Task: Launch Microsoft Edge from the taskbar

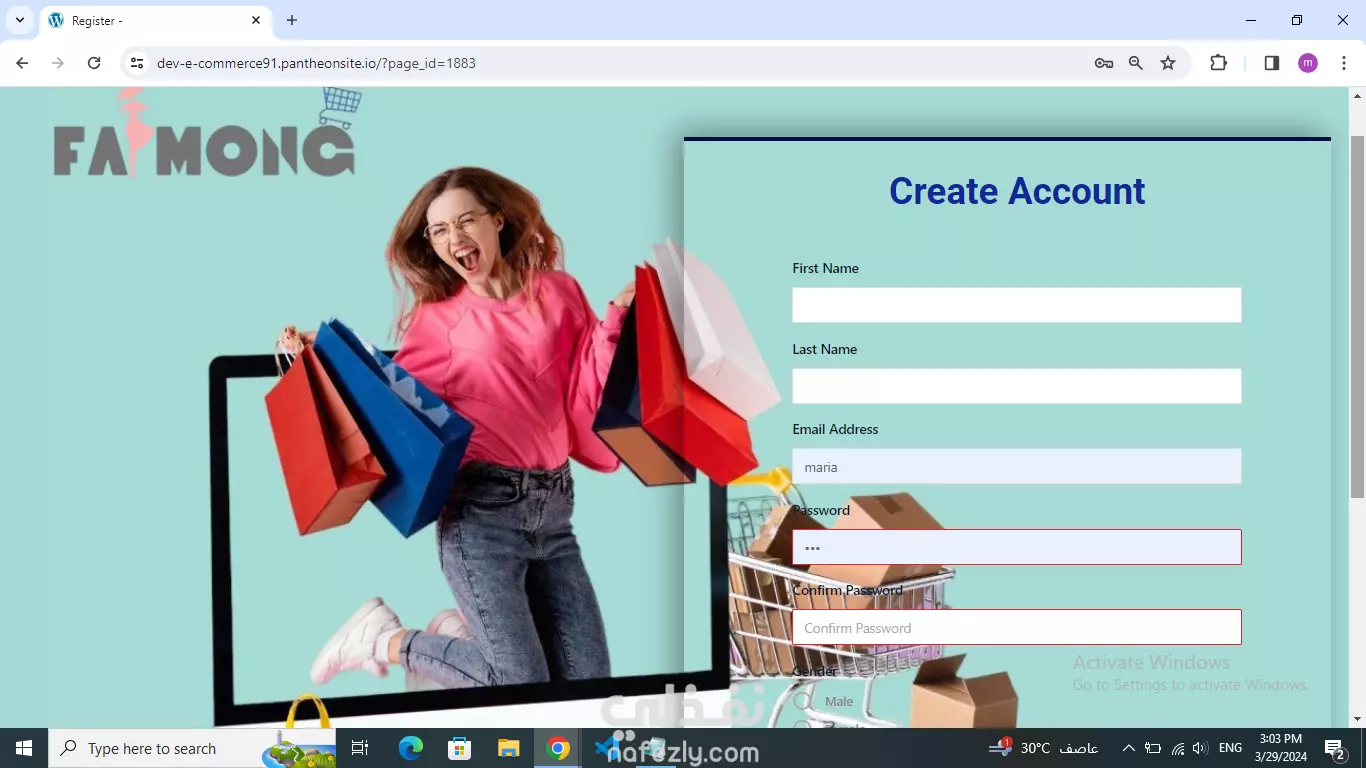Action: point(410,748)
